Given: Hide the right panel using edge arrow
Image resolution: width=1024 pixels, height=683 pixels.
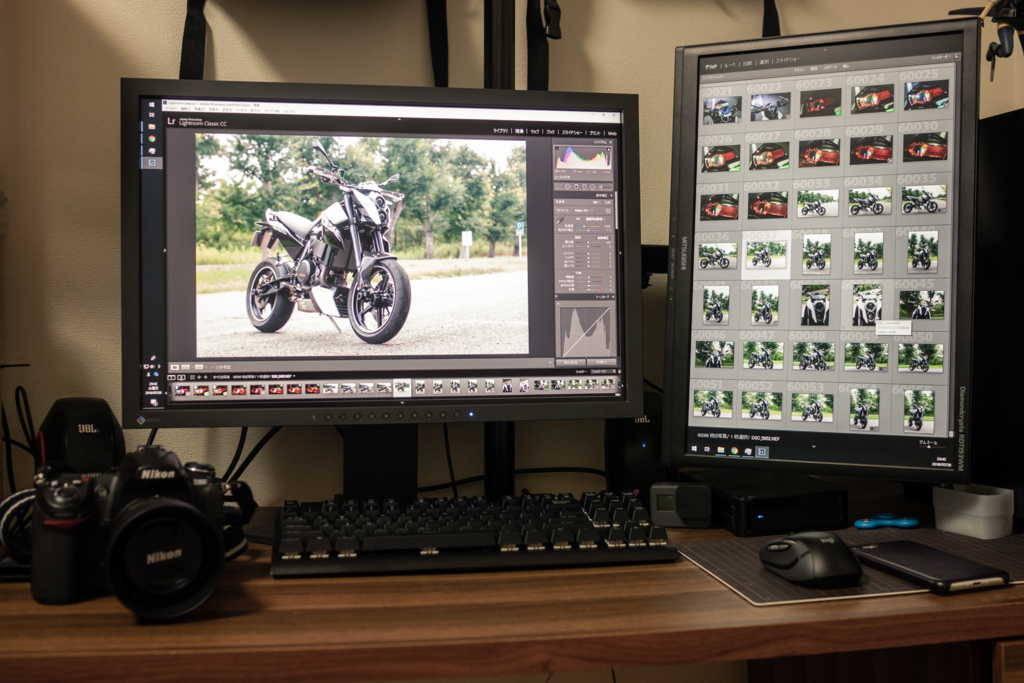Looking at the screenshot, I should click(x=620, y=253).
